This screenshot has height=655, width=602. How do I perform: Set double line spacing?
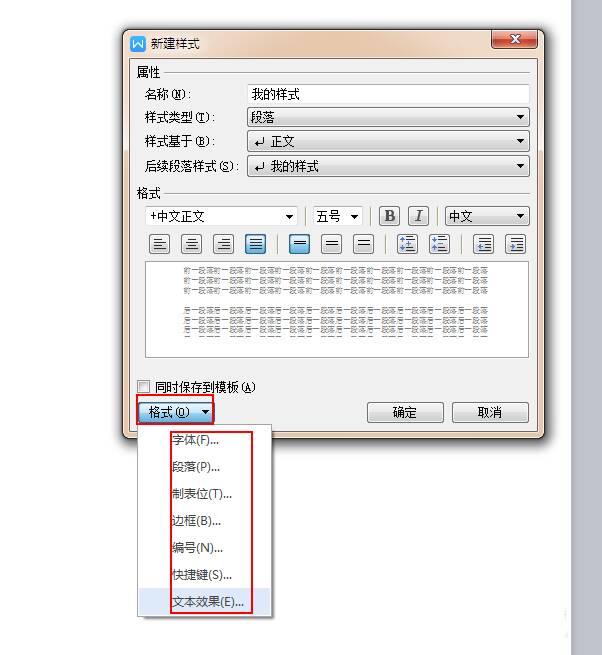pyautogui.click(x=363, y=244)
